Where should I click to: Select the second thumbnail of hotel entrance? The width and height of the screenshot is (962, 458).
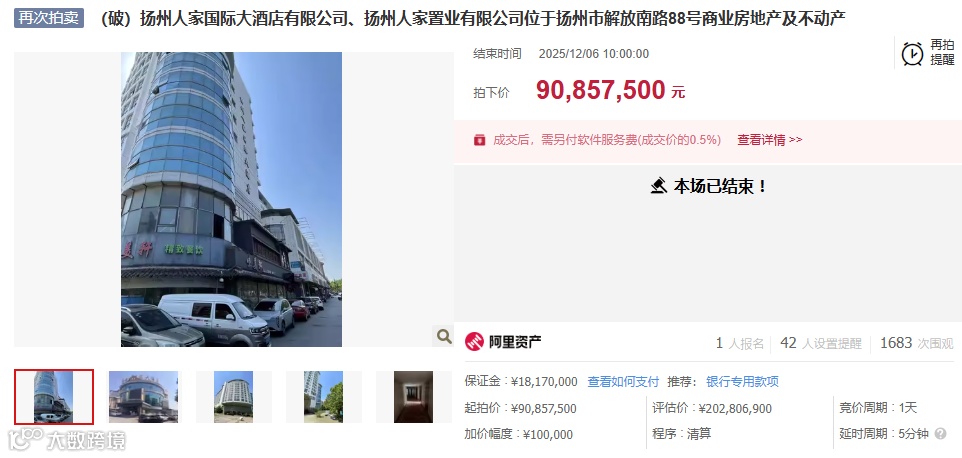click(143, 397)
